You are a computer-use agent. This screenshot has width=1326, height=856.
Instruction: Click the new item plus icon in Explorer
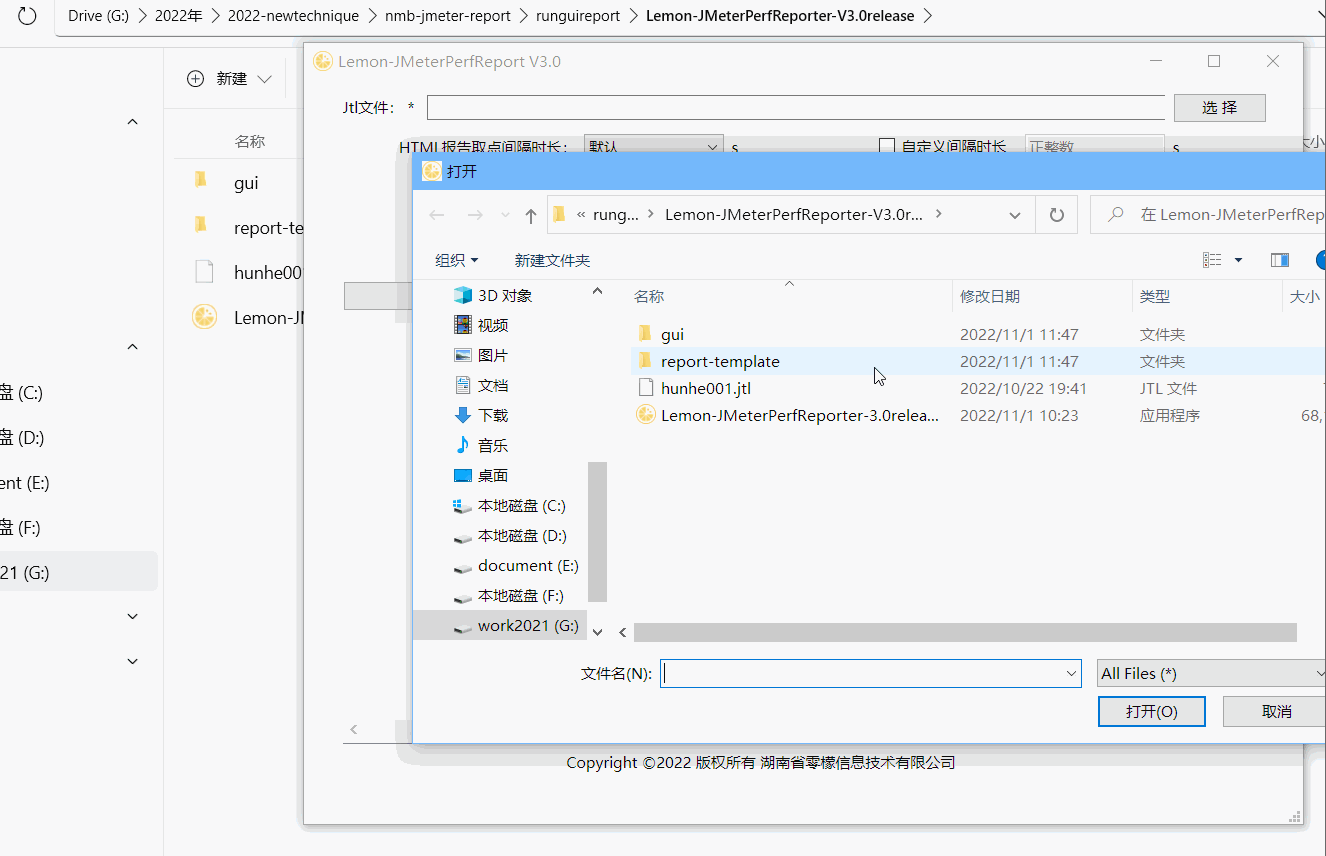196,78
